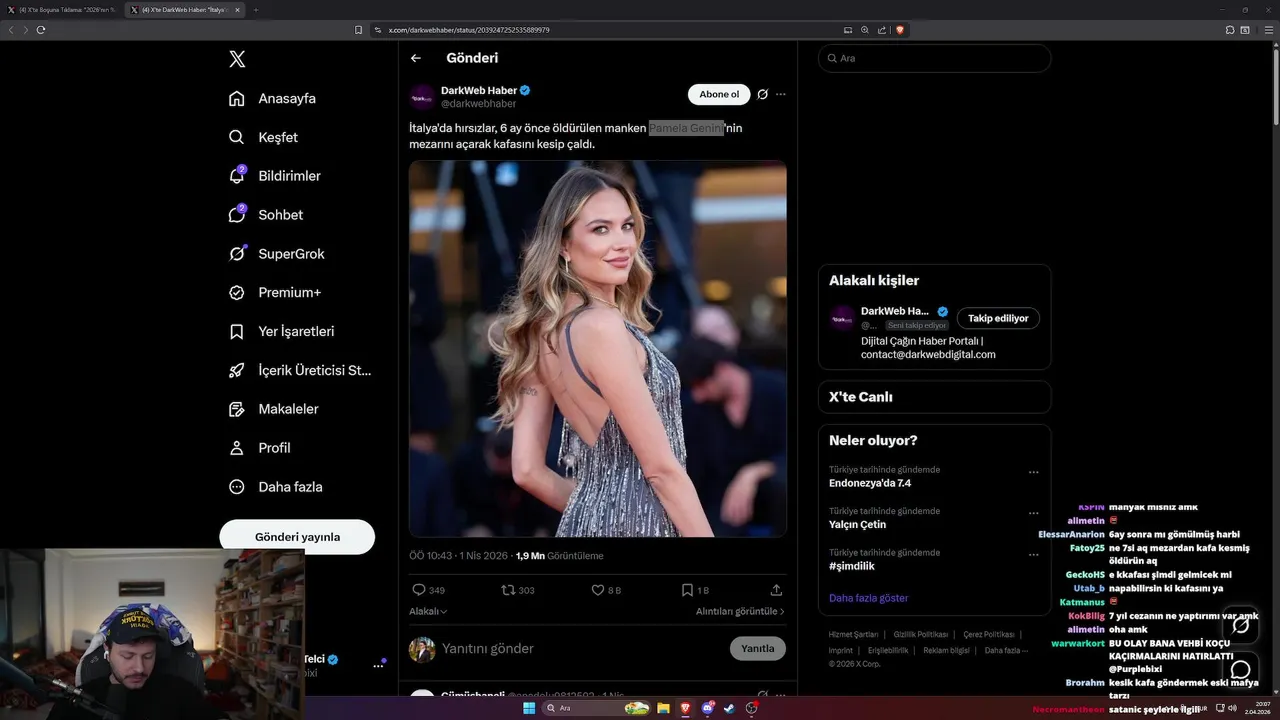The width and height of the screenshot is (1280, 720).
Task: Like the post with 8 B likes
Action: point(597,590)
